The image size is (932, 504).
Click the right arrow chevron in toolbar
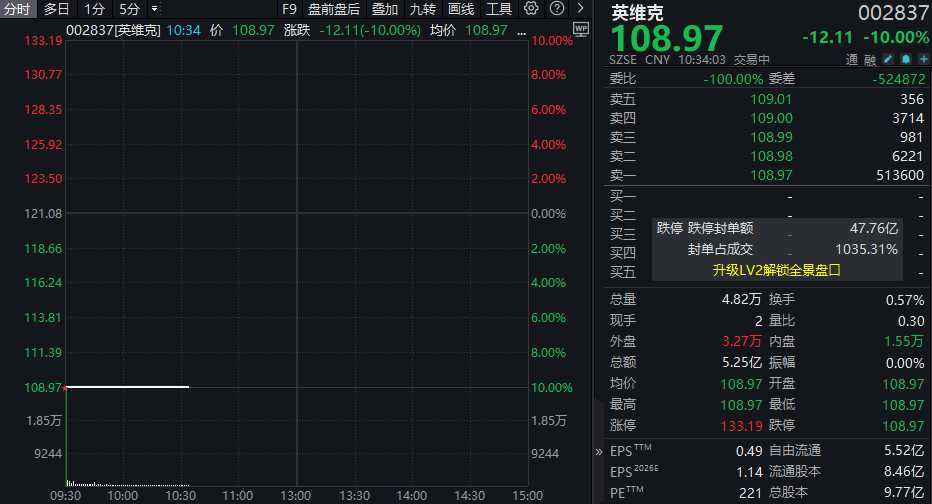point(580,9)
